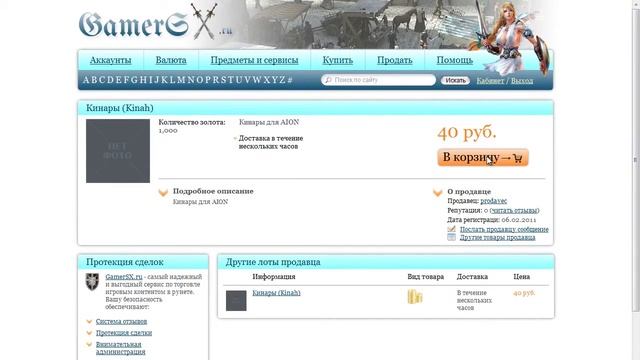Collapse the Подробное описание section arrow
This screenshot has height=360, width=640.
tap(163, 192)
